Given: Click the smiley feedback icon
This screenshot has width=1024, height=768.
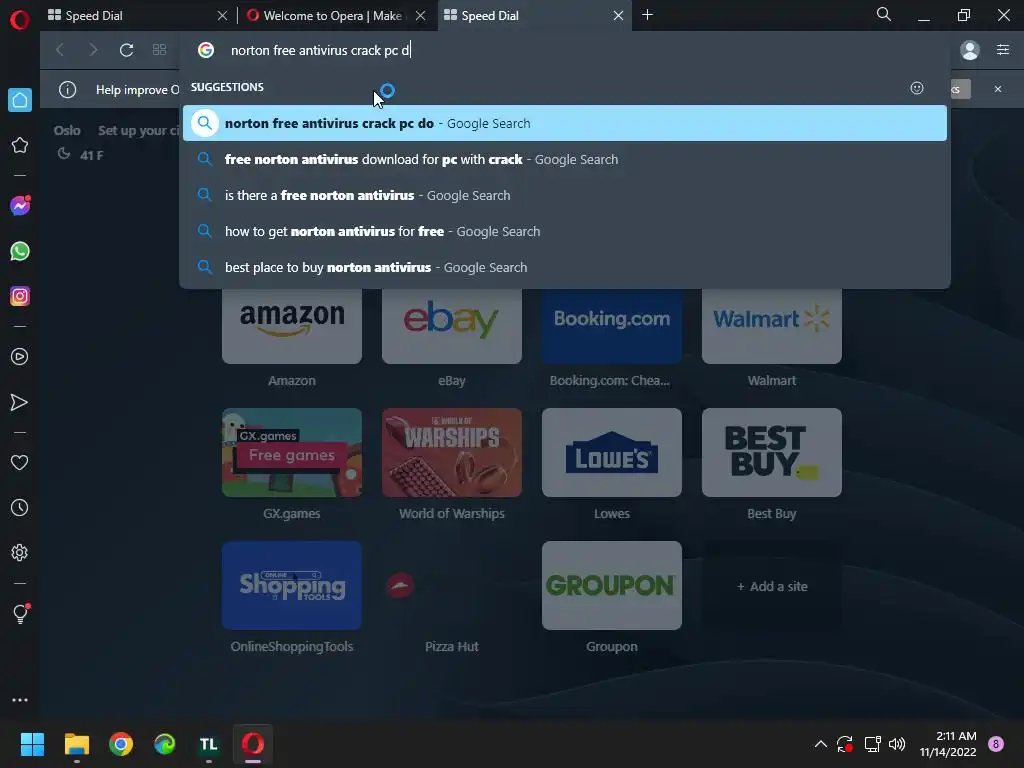Looking at the screenshot, I should [x=917, y=88].
